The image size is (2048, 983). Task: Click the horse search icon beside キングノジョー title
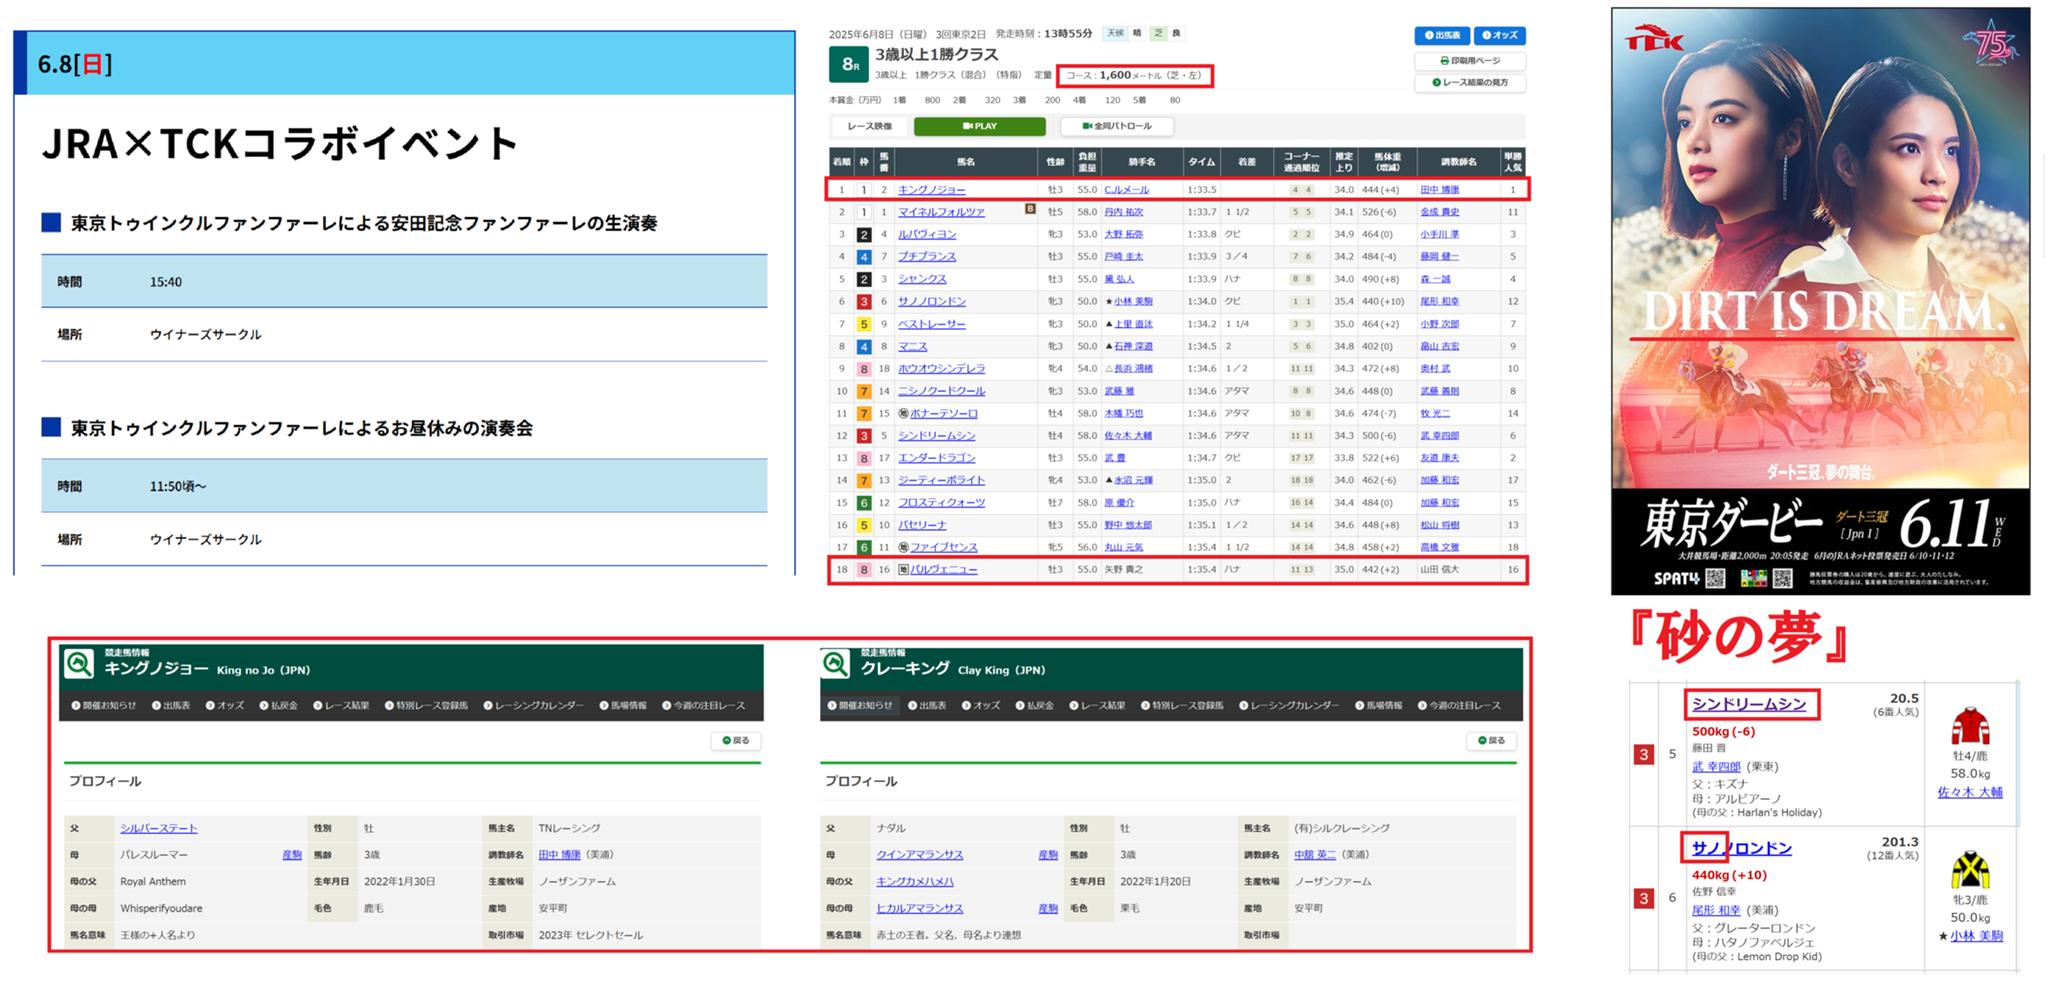(79, 664)
